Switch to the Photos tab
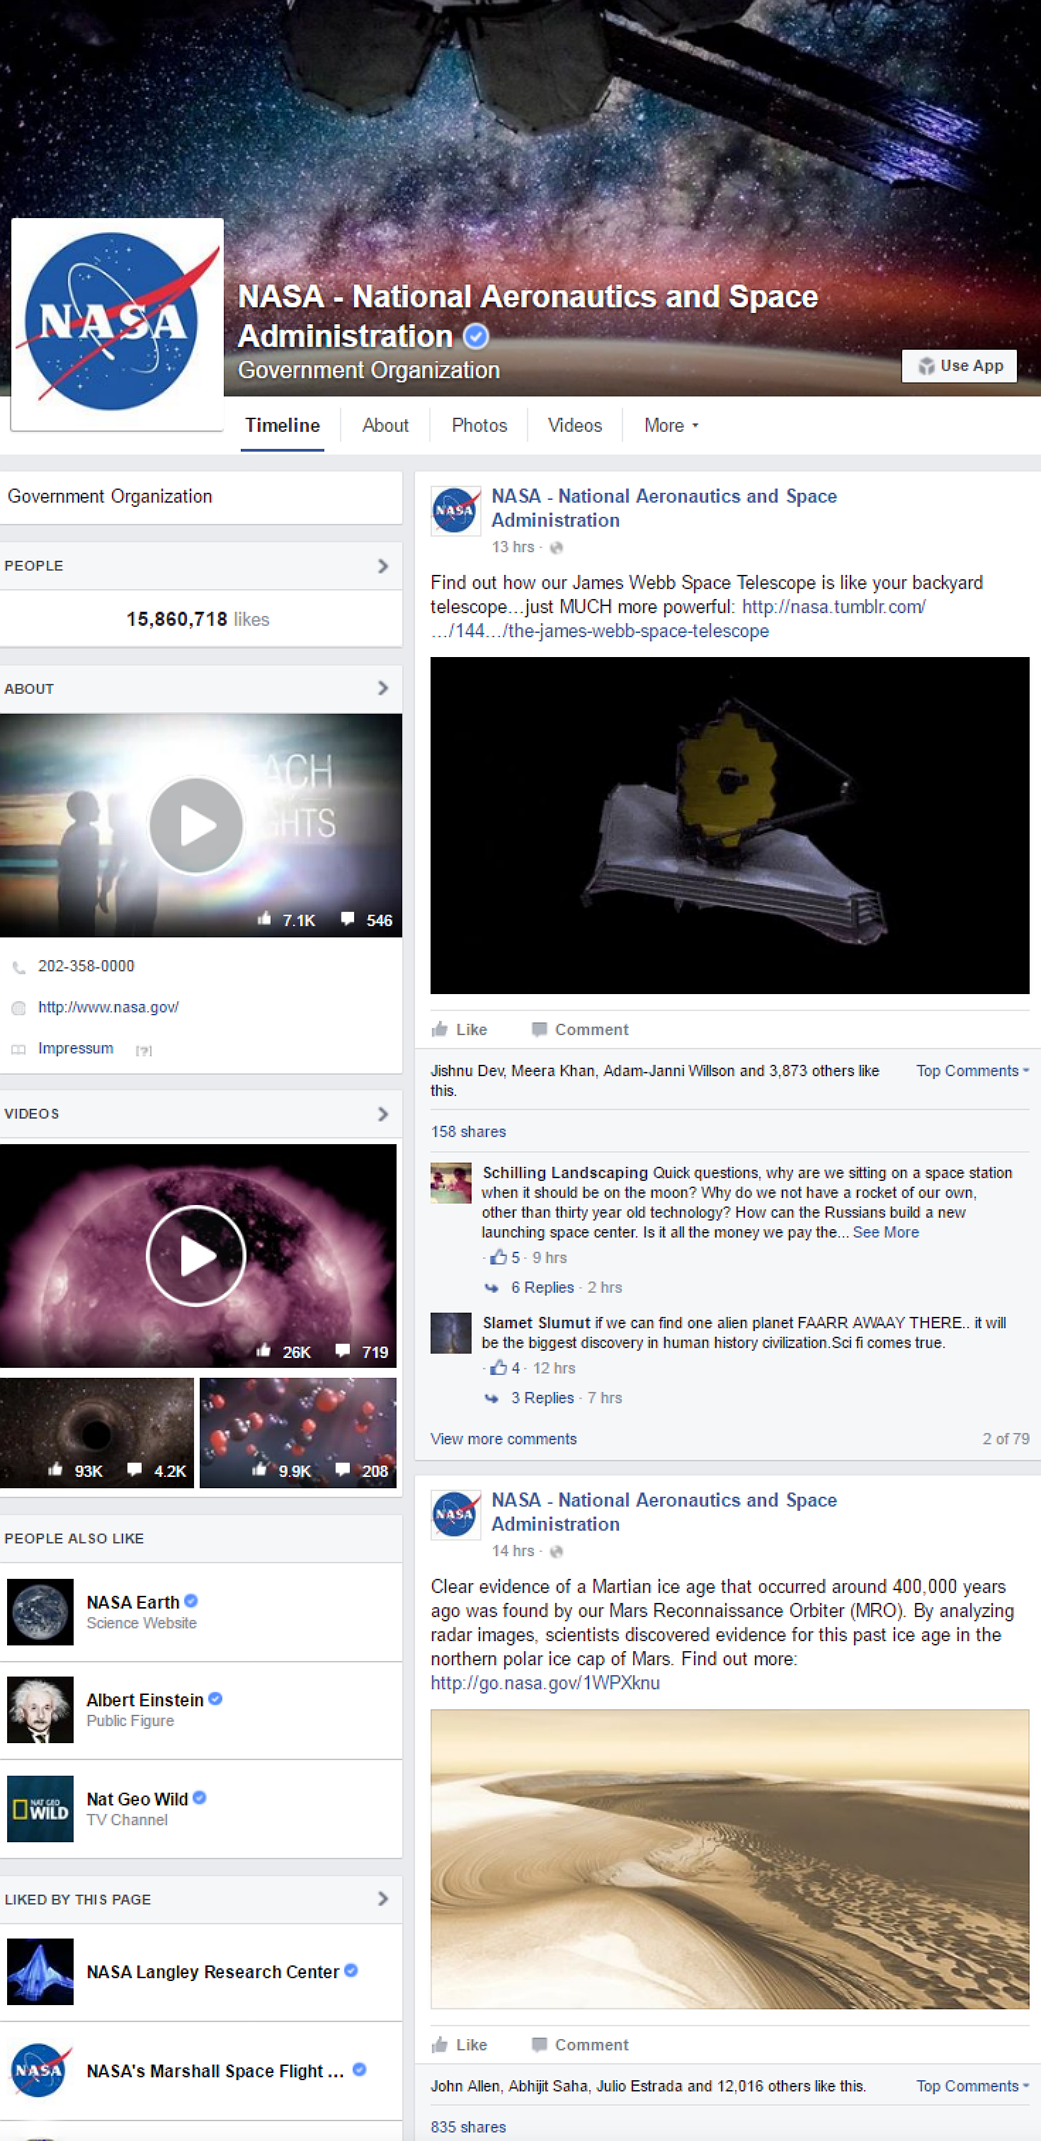Screen dimensions: 1041x2141 [x=479, y=425]
